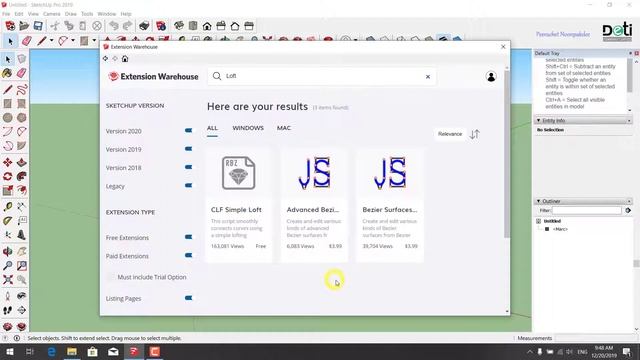Viewport: 640px width, 360px height.
Task: Select the Circle tool in left toolset
Action: [x=7, y=118]
